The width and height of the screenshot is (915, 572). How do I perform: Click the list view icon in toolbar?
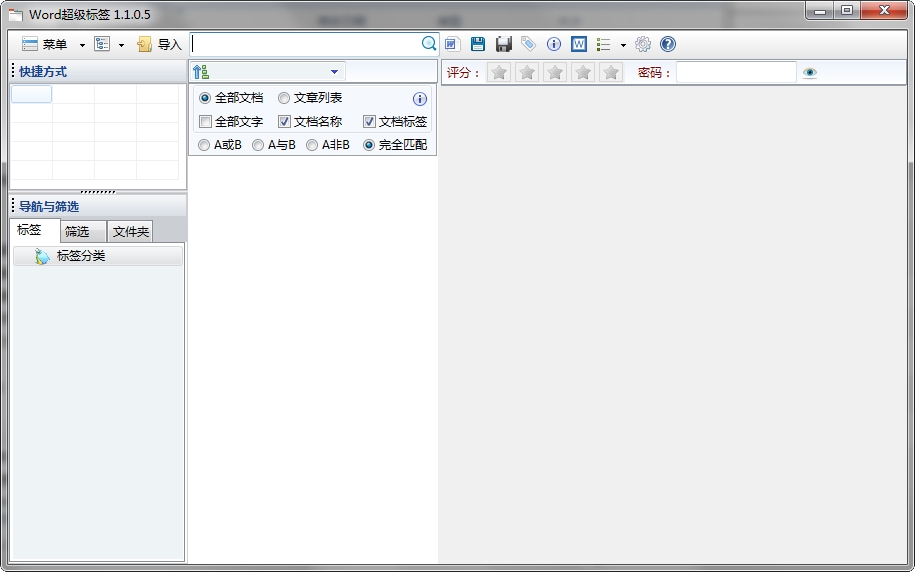pyautogui.click(x=604, y=44)
